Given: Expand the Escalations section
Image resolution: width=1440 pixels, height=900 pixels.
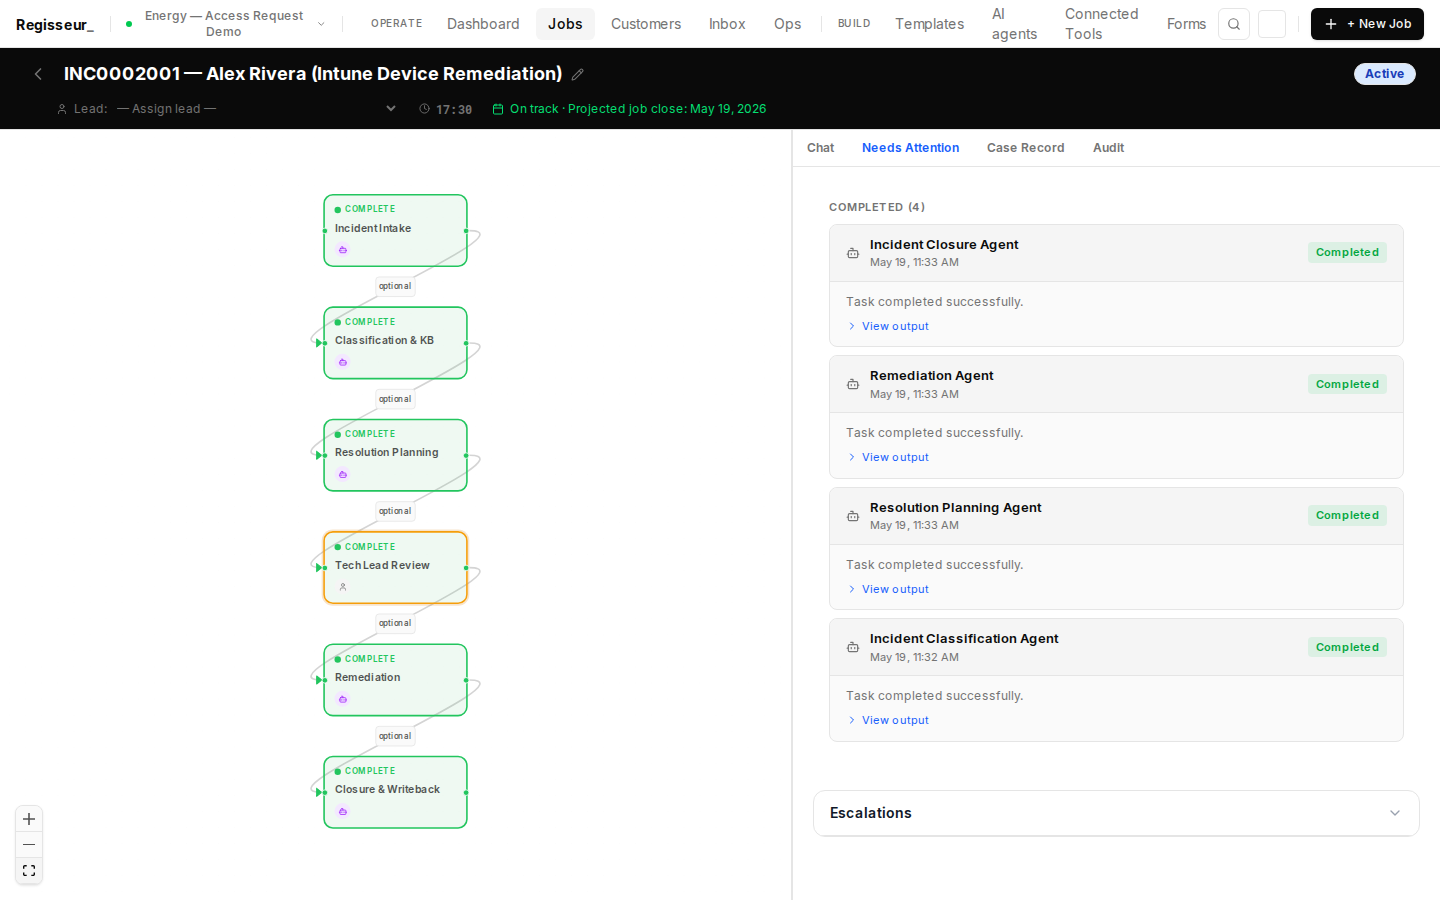Looking at the screenshot, I should [1116, 813].
